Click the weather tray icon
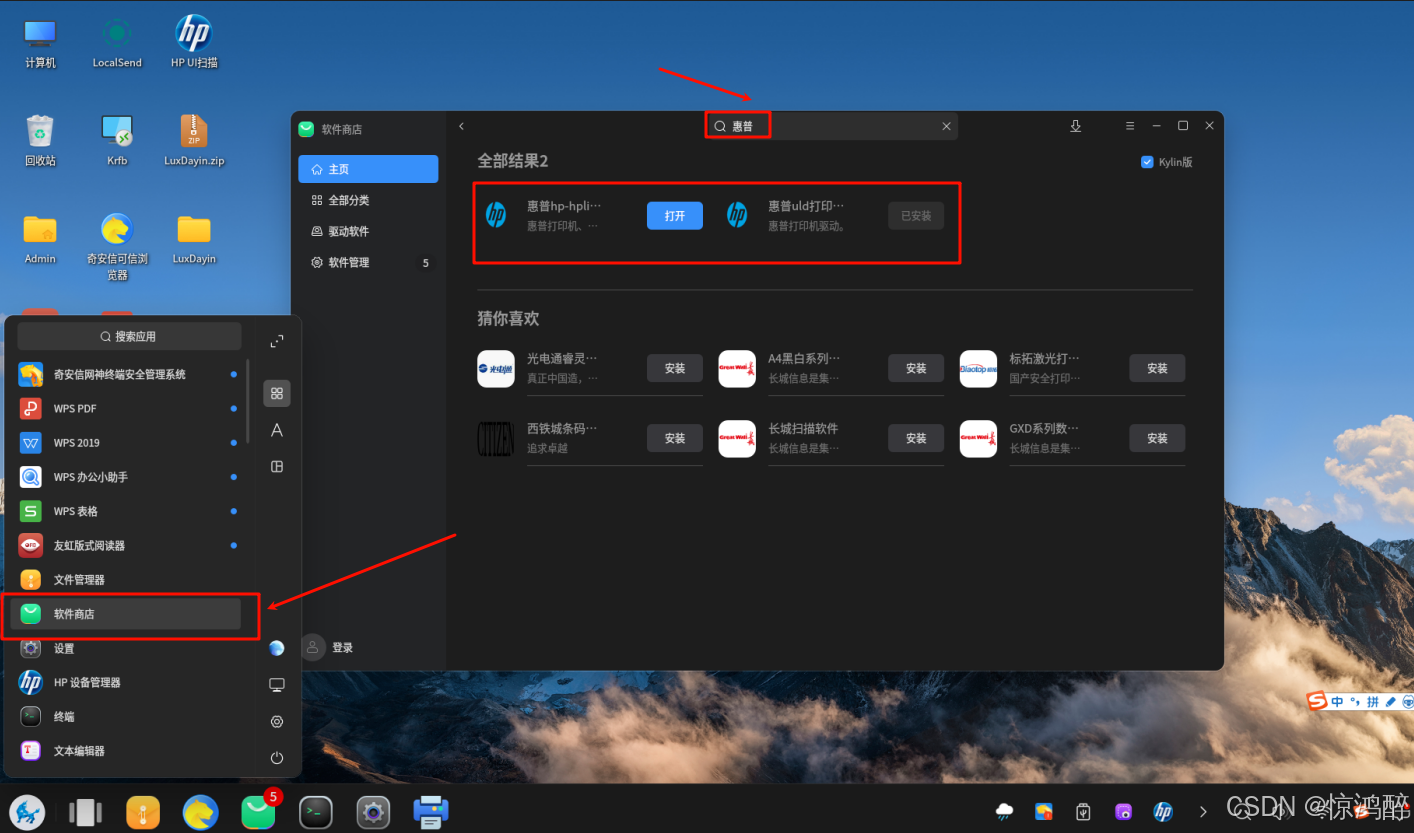The width and height of the screenshot is (1414, 833). (x=1004, y=811)
